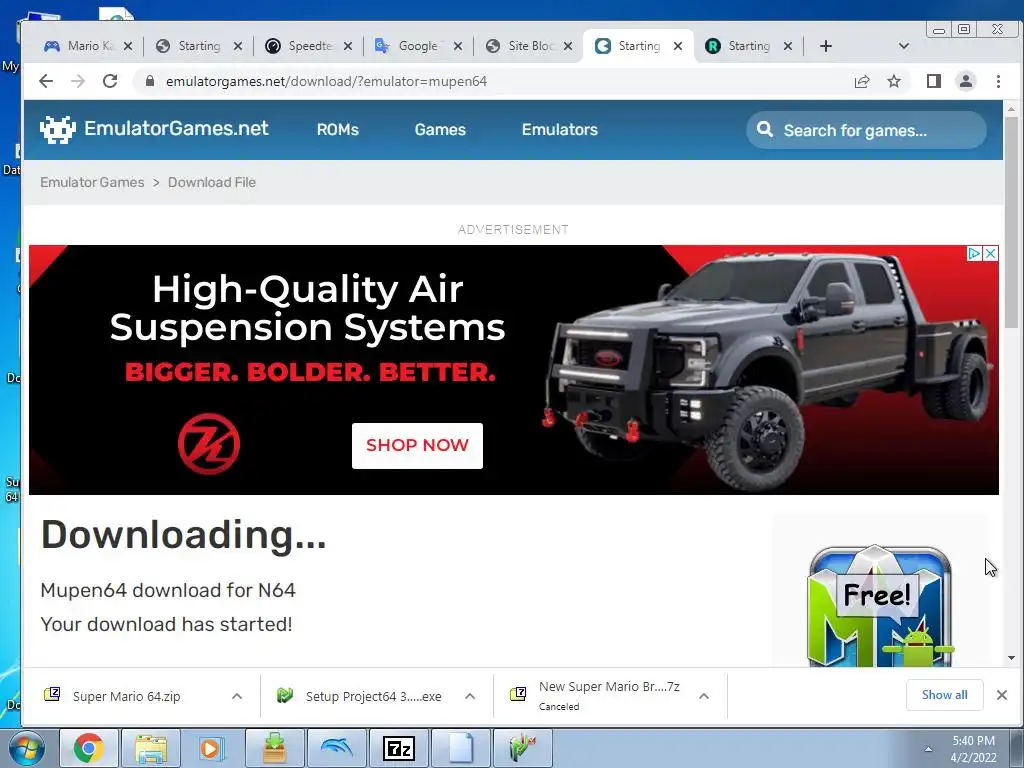Click the browser forward arrow
This screenshot has height=768, width=1024.
[x=78, y=81]
